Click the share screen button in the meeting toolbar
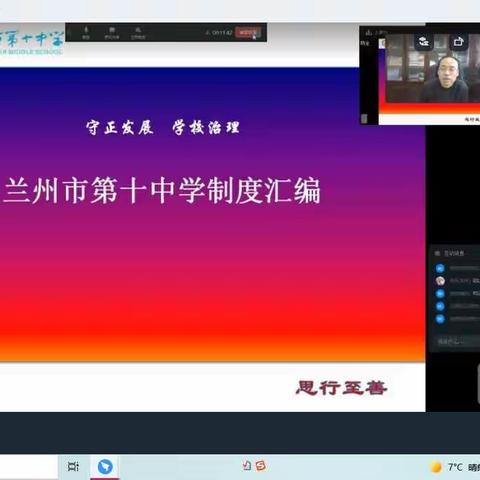 point(138,33)
